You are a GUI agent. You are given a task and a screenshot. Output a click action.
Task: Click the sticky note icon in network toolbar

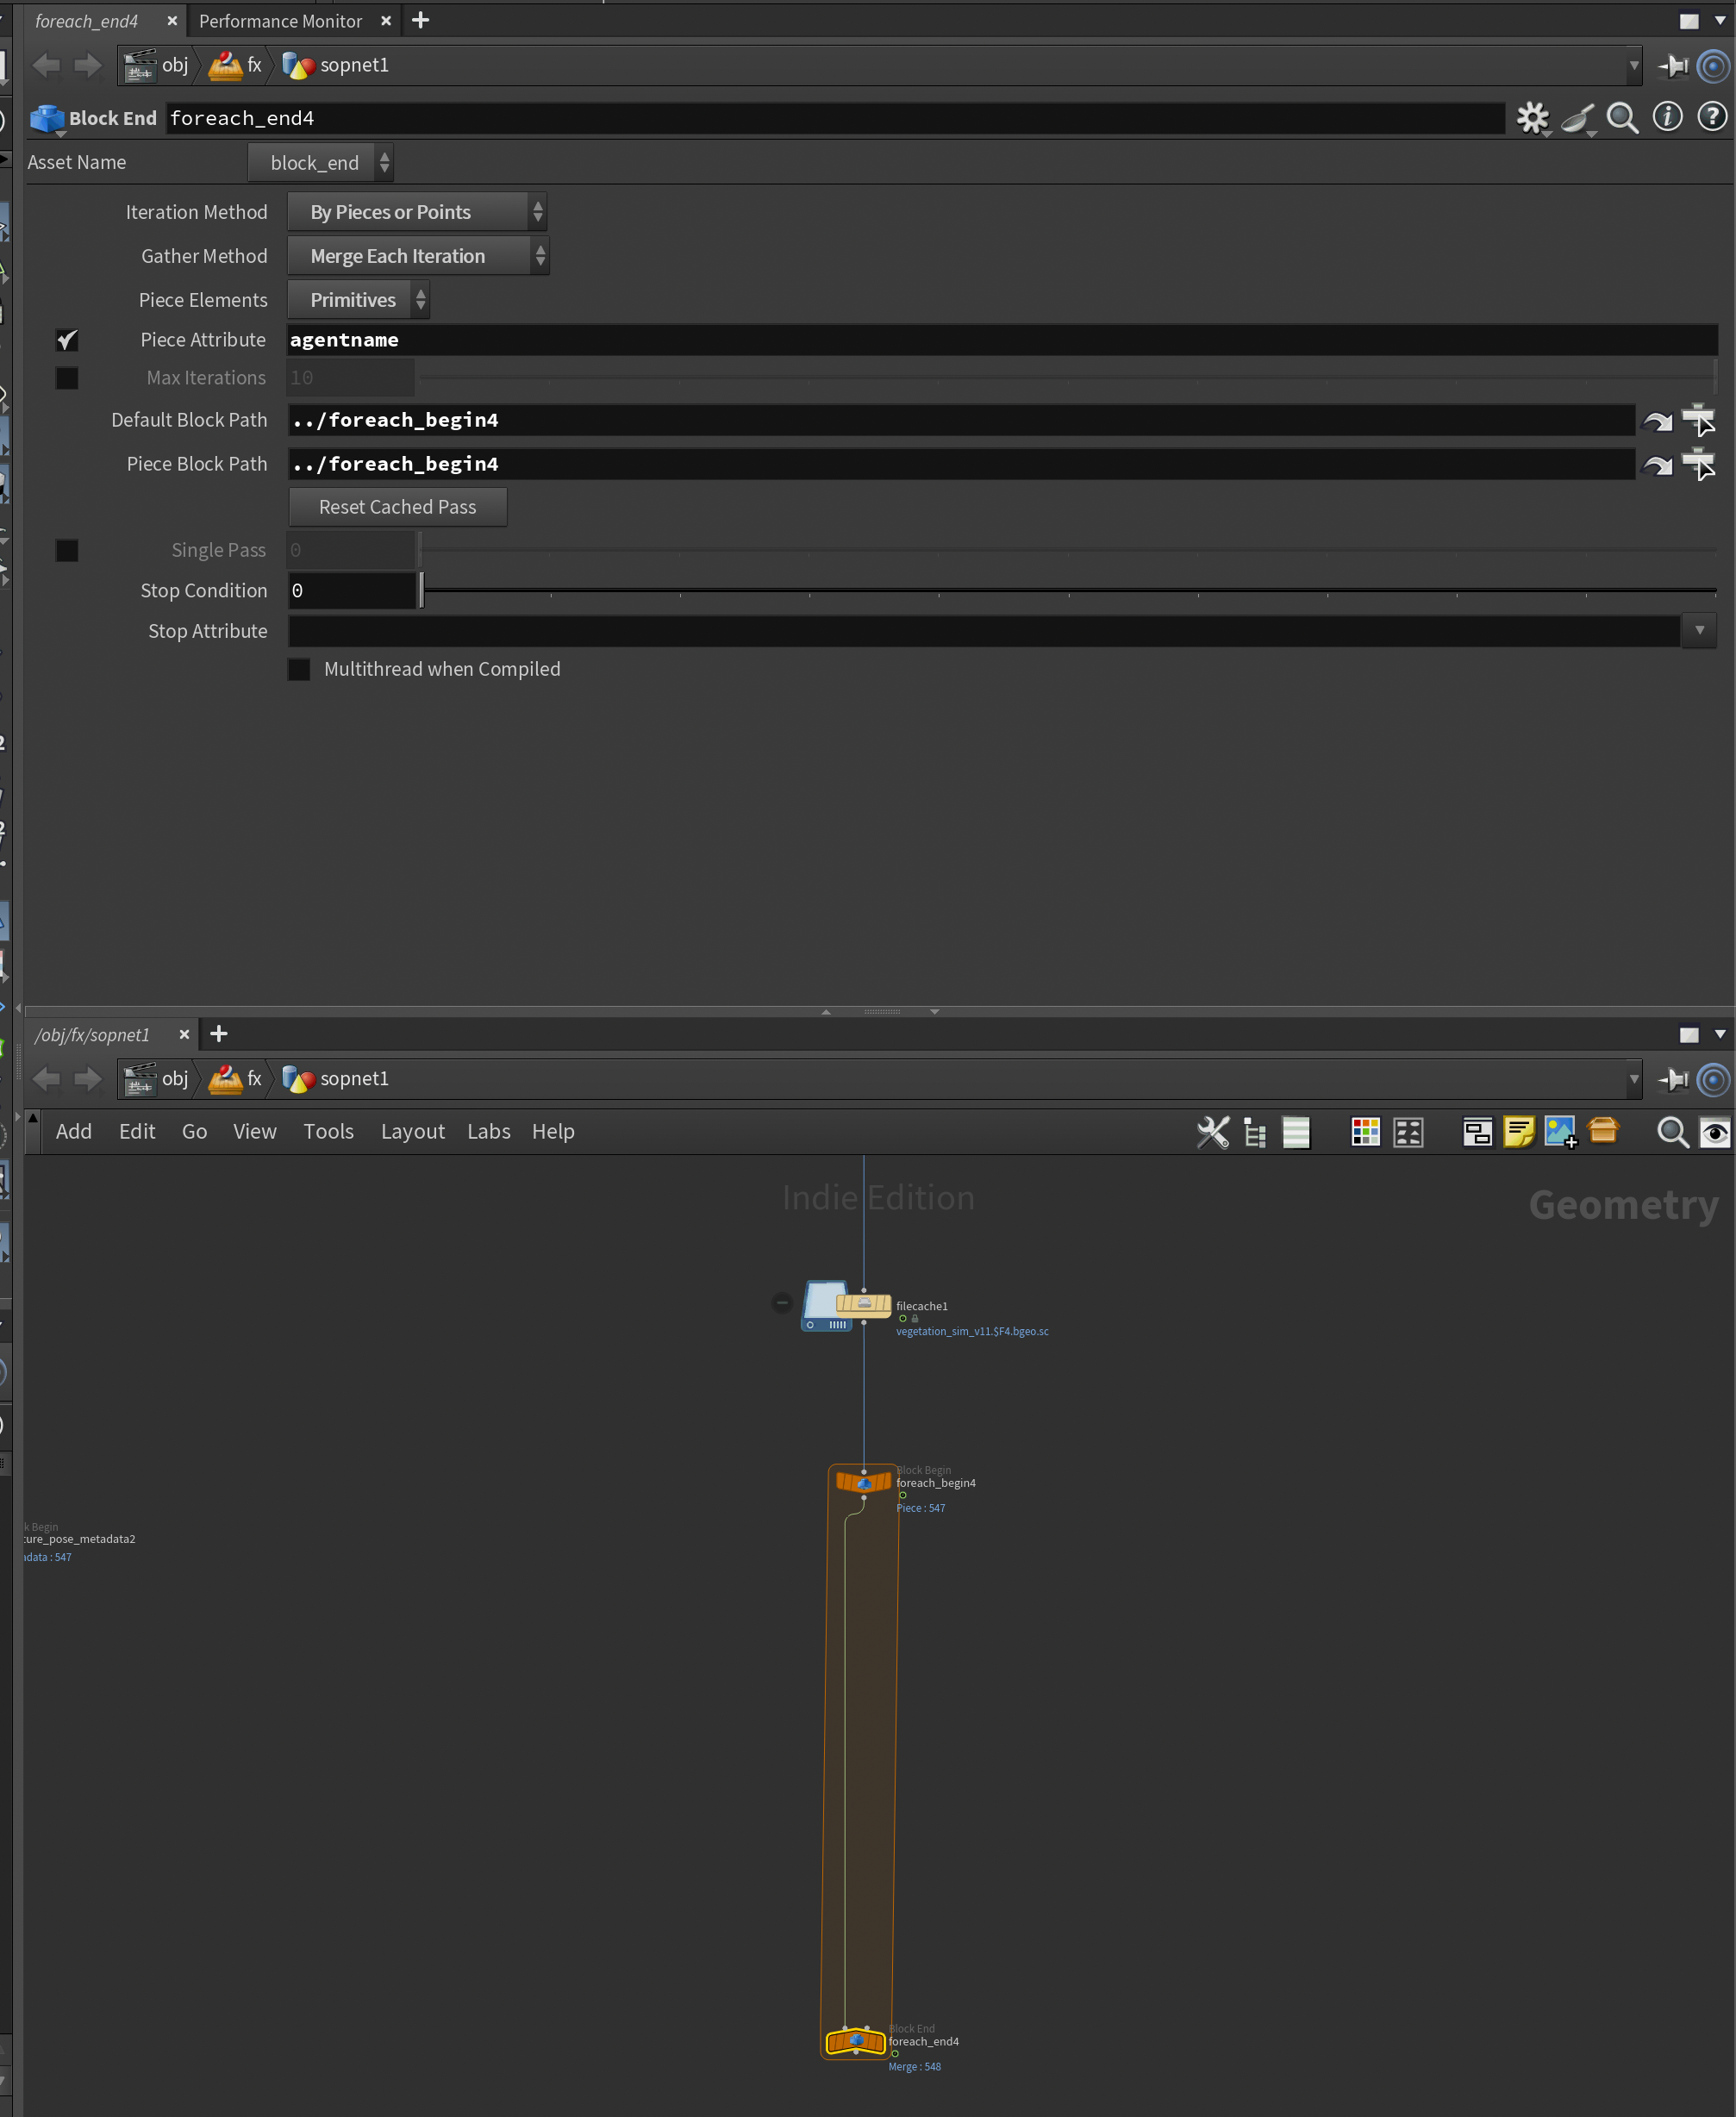point(1518,1132)
